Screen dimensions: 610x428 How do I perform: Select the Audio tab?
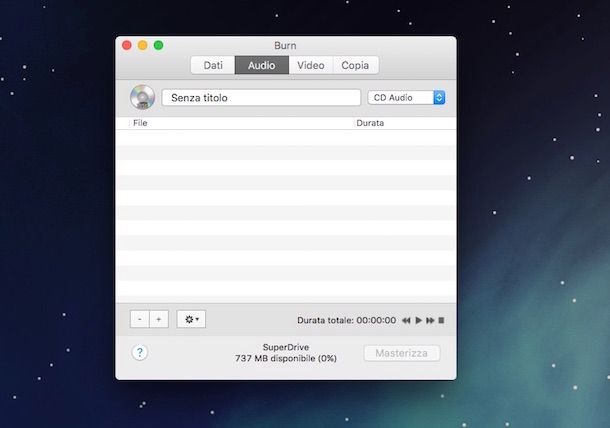pyautogui.click(x=261, y=65)
